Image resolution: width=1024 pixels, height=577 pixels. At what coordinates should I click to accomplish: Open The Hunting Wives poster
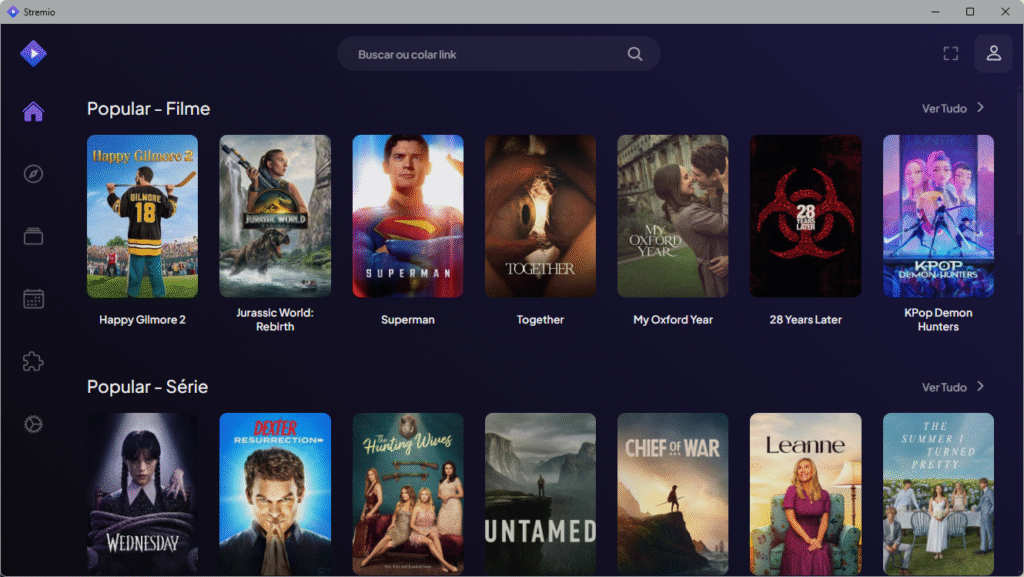(408, 493)
